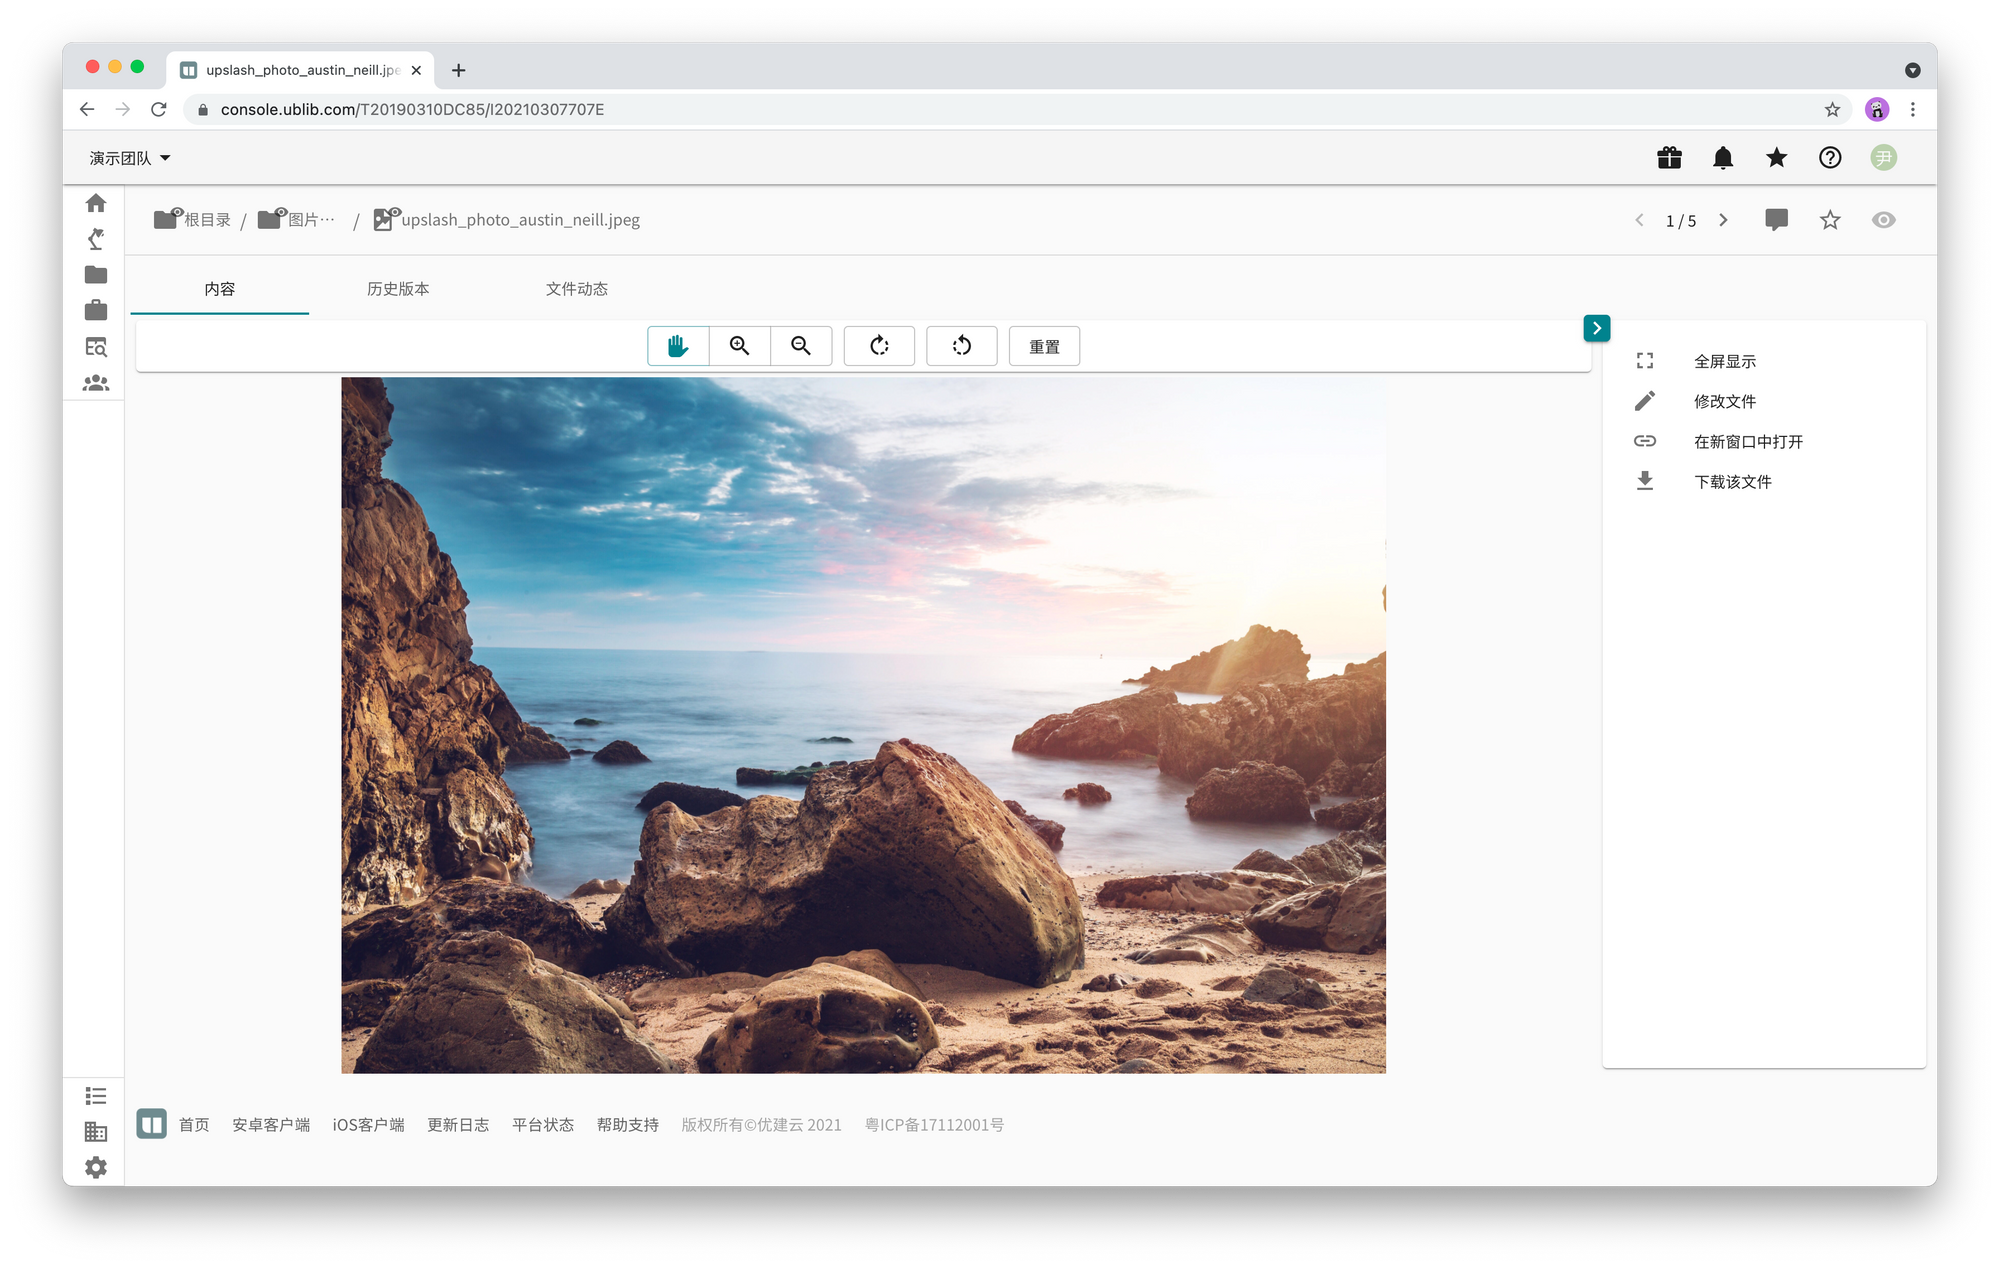Collapse the right side actions panel

click(1597, 328)
